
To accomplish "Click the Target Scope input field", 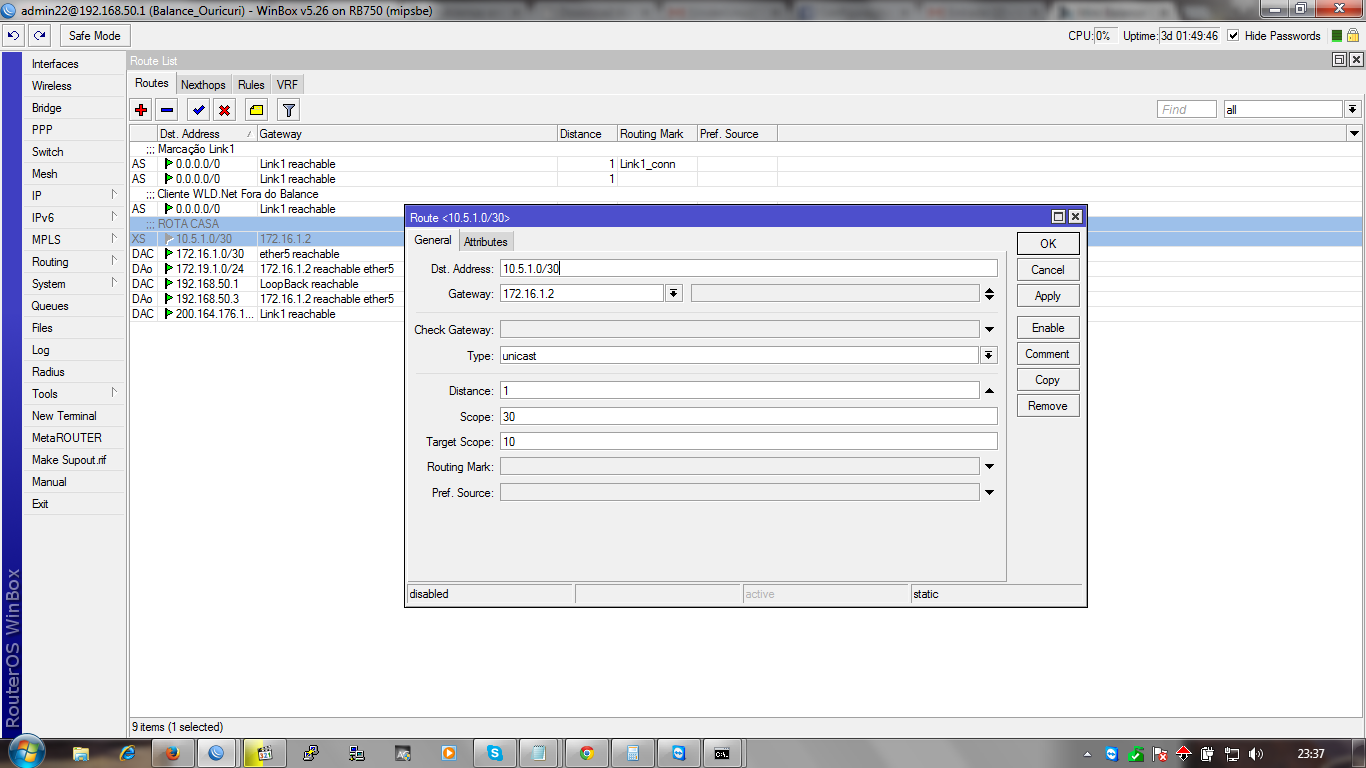I will pyautogui.click(x=748, y=441).
